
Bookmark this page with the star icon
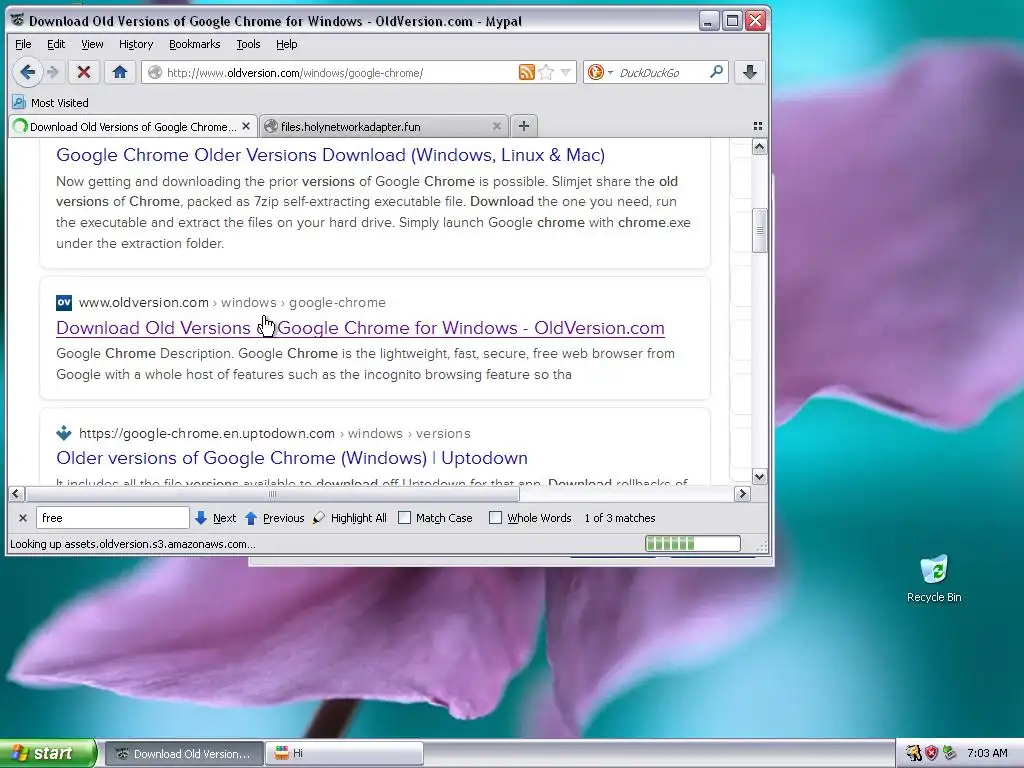[x=546, y=72]
